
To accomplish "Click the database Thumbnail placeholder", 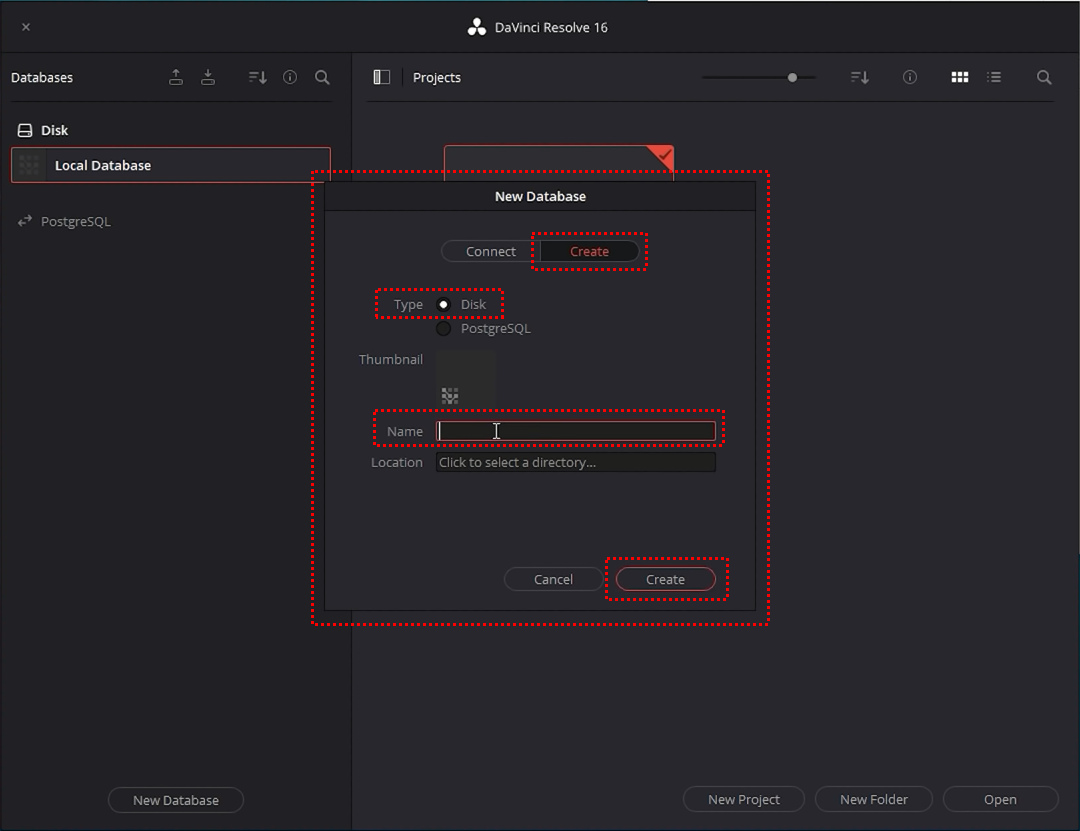I will point(466,378).
